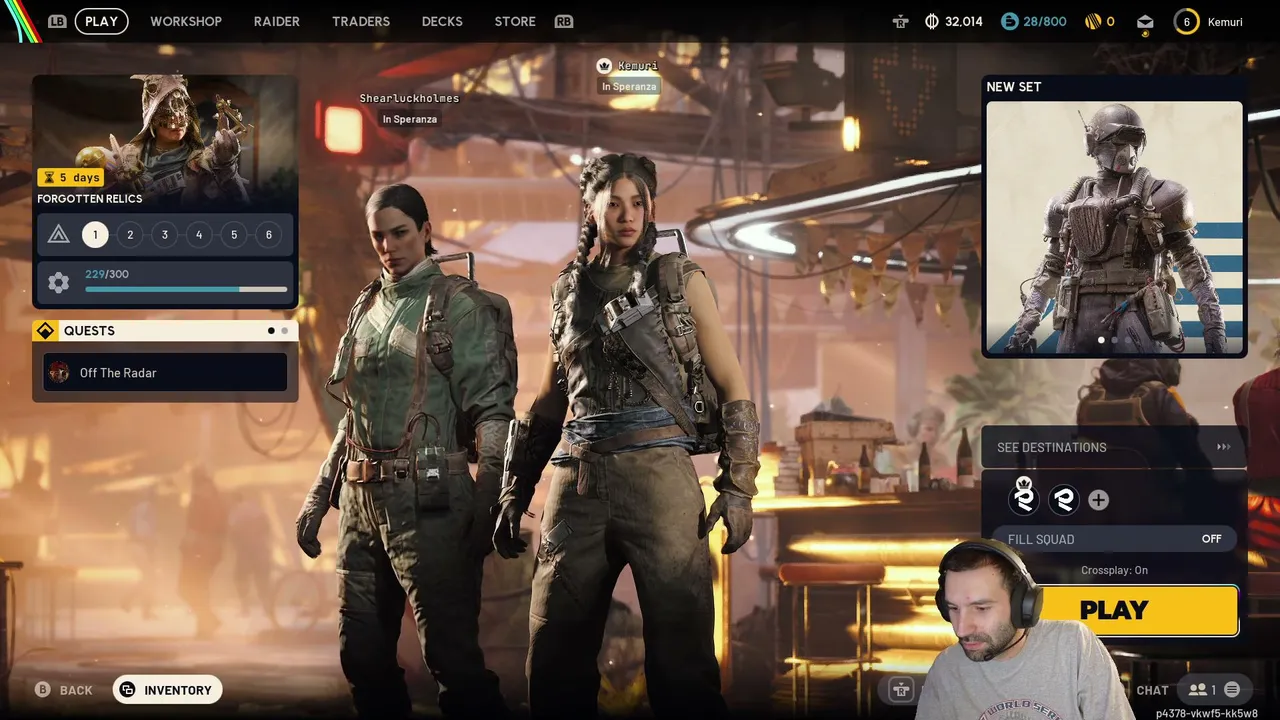Image resolution: width=1280 pixels, height=720 pixels.
Task: Select relic stage 5
Action: coord(234,235)
